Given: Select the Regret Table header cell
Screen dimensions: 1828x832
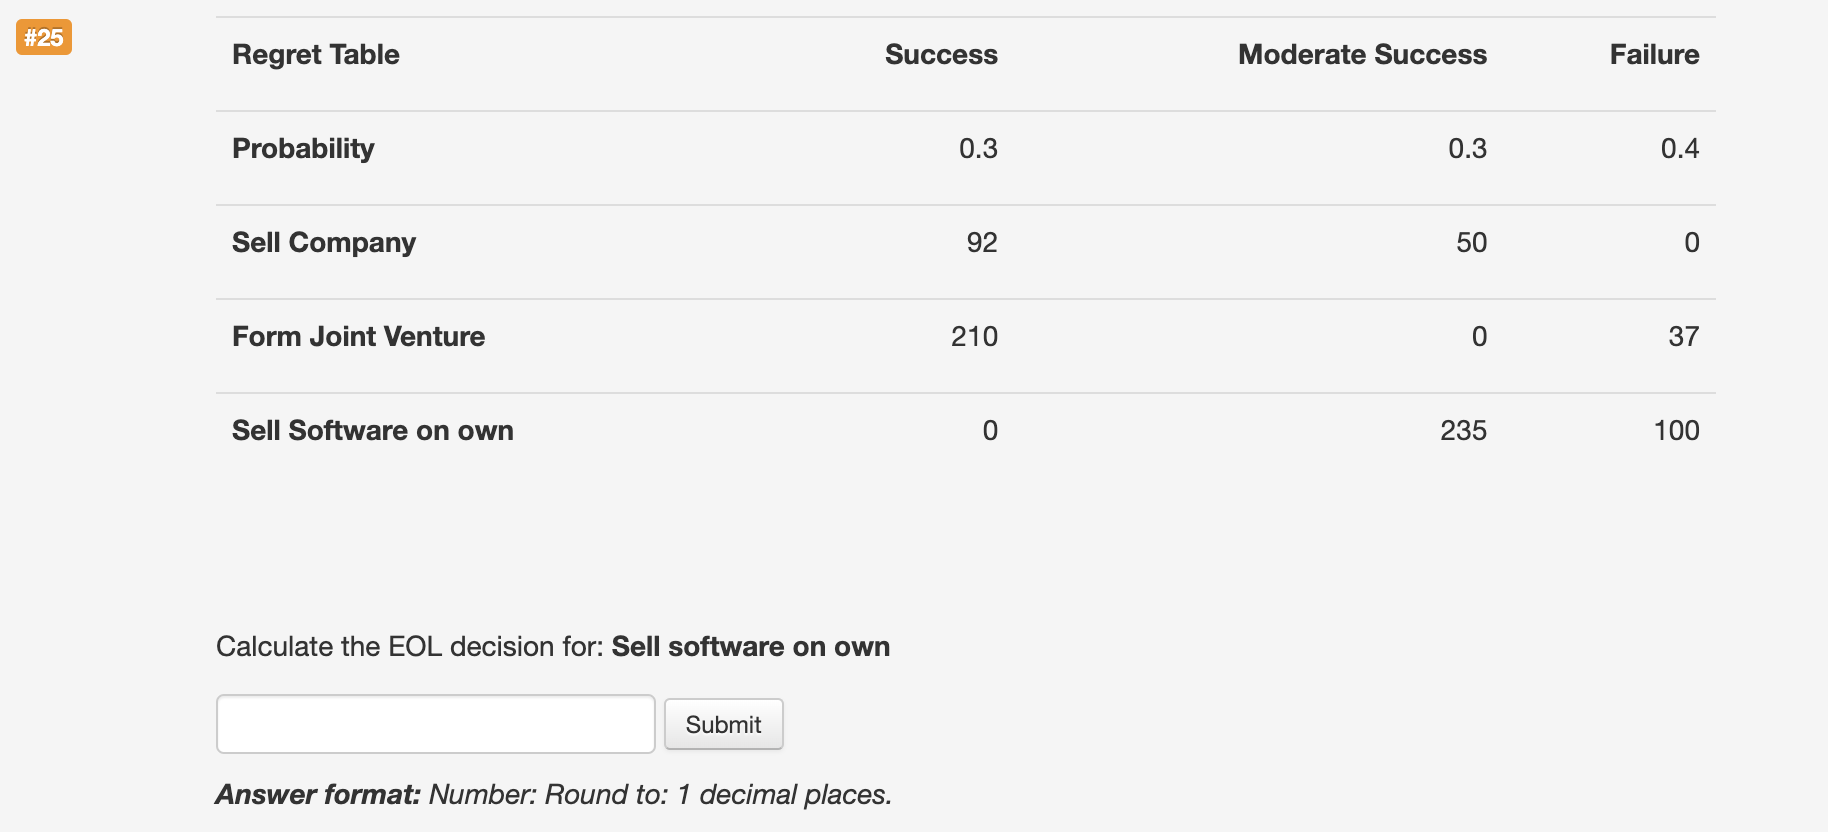Looking at the screenshot, I should pos(315,55).
